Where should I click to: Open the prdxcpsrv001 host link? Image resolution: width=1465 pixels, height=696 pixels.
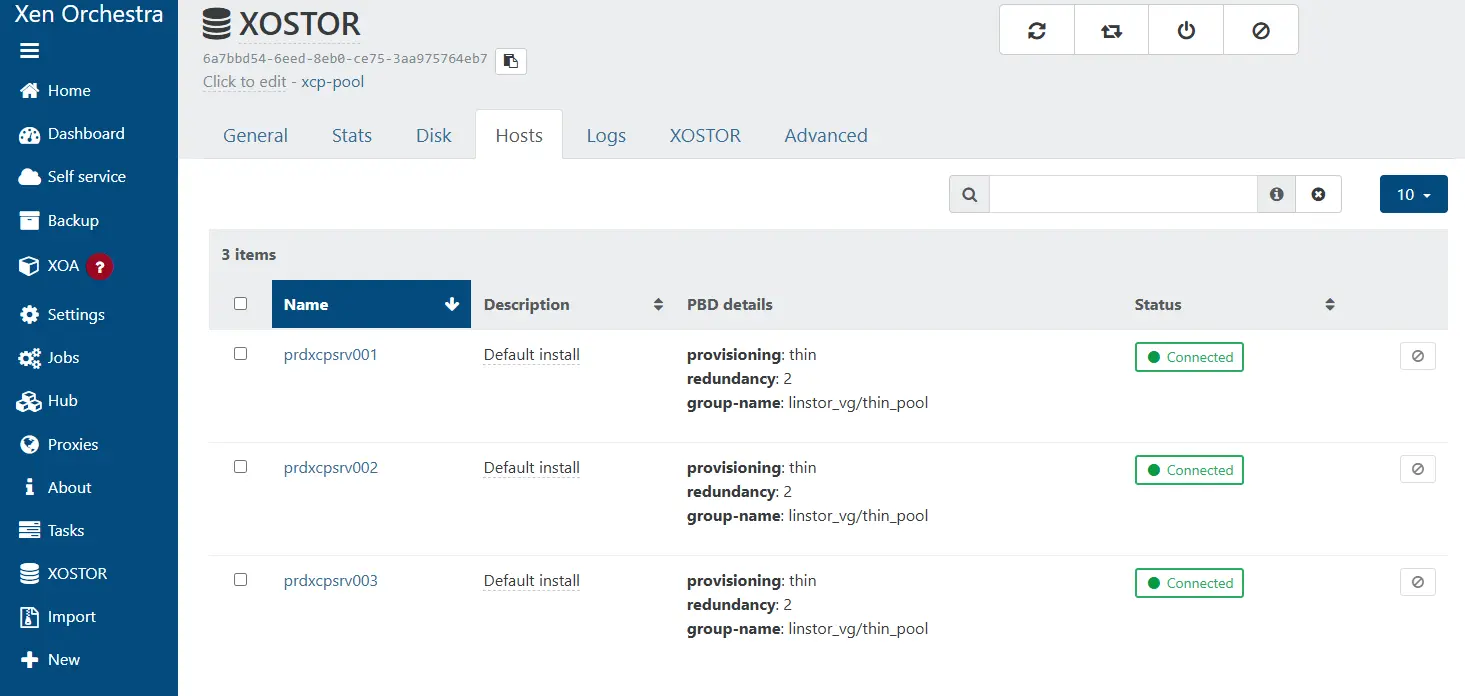330,354
